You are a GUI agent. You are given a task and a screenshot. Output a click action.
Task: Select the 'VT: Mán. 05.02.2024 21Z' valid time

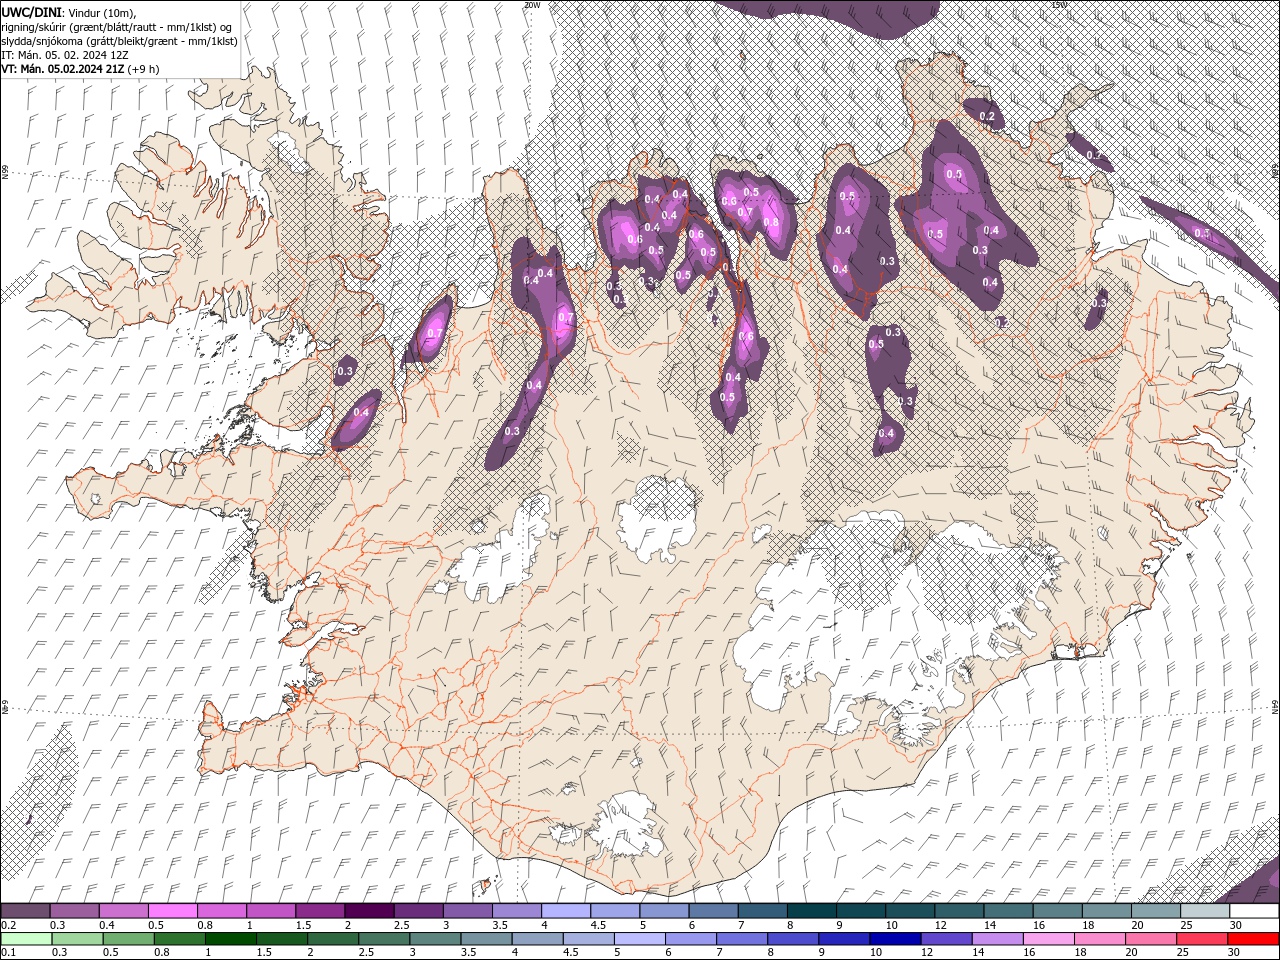(x=62, y=68)
